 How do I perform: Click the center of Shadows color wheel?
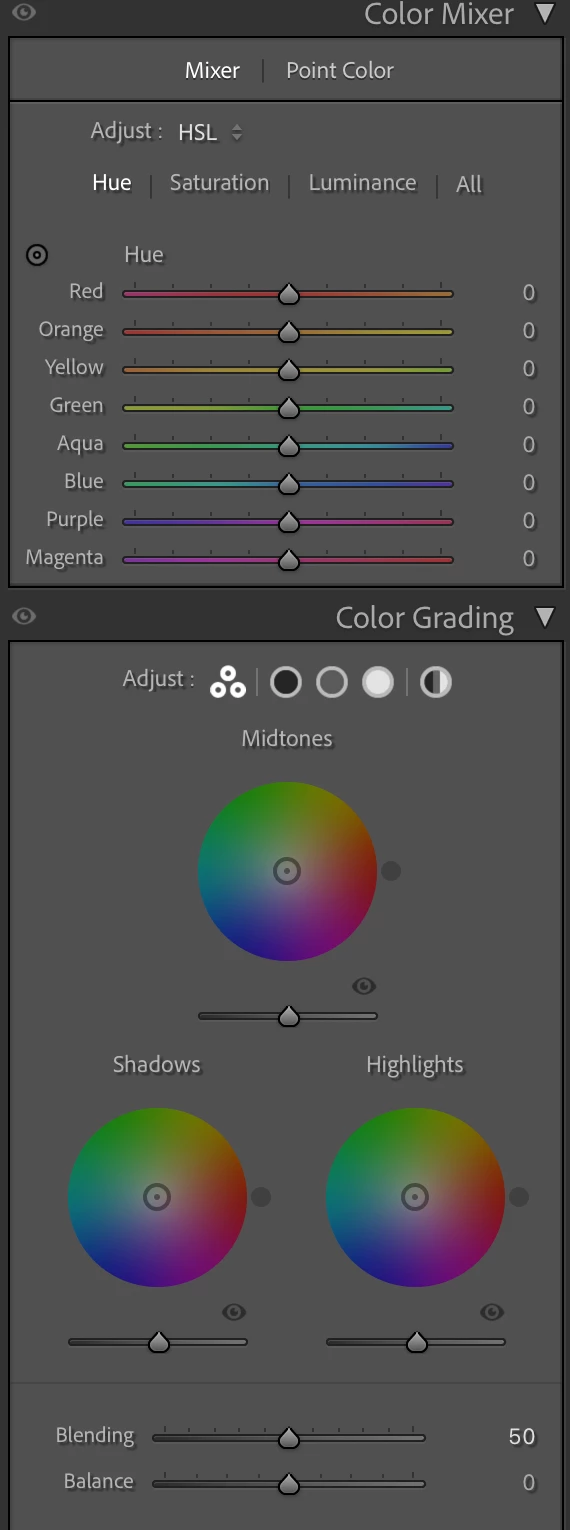[157, 1196]
